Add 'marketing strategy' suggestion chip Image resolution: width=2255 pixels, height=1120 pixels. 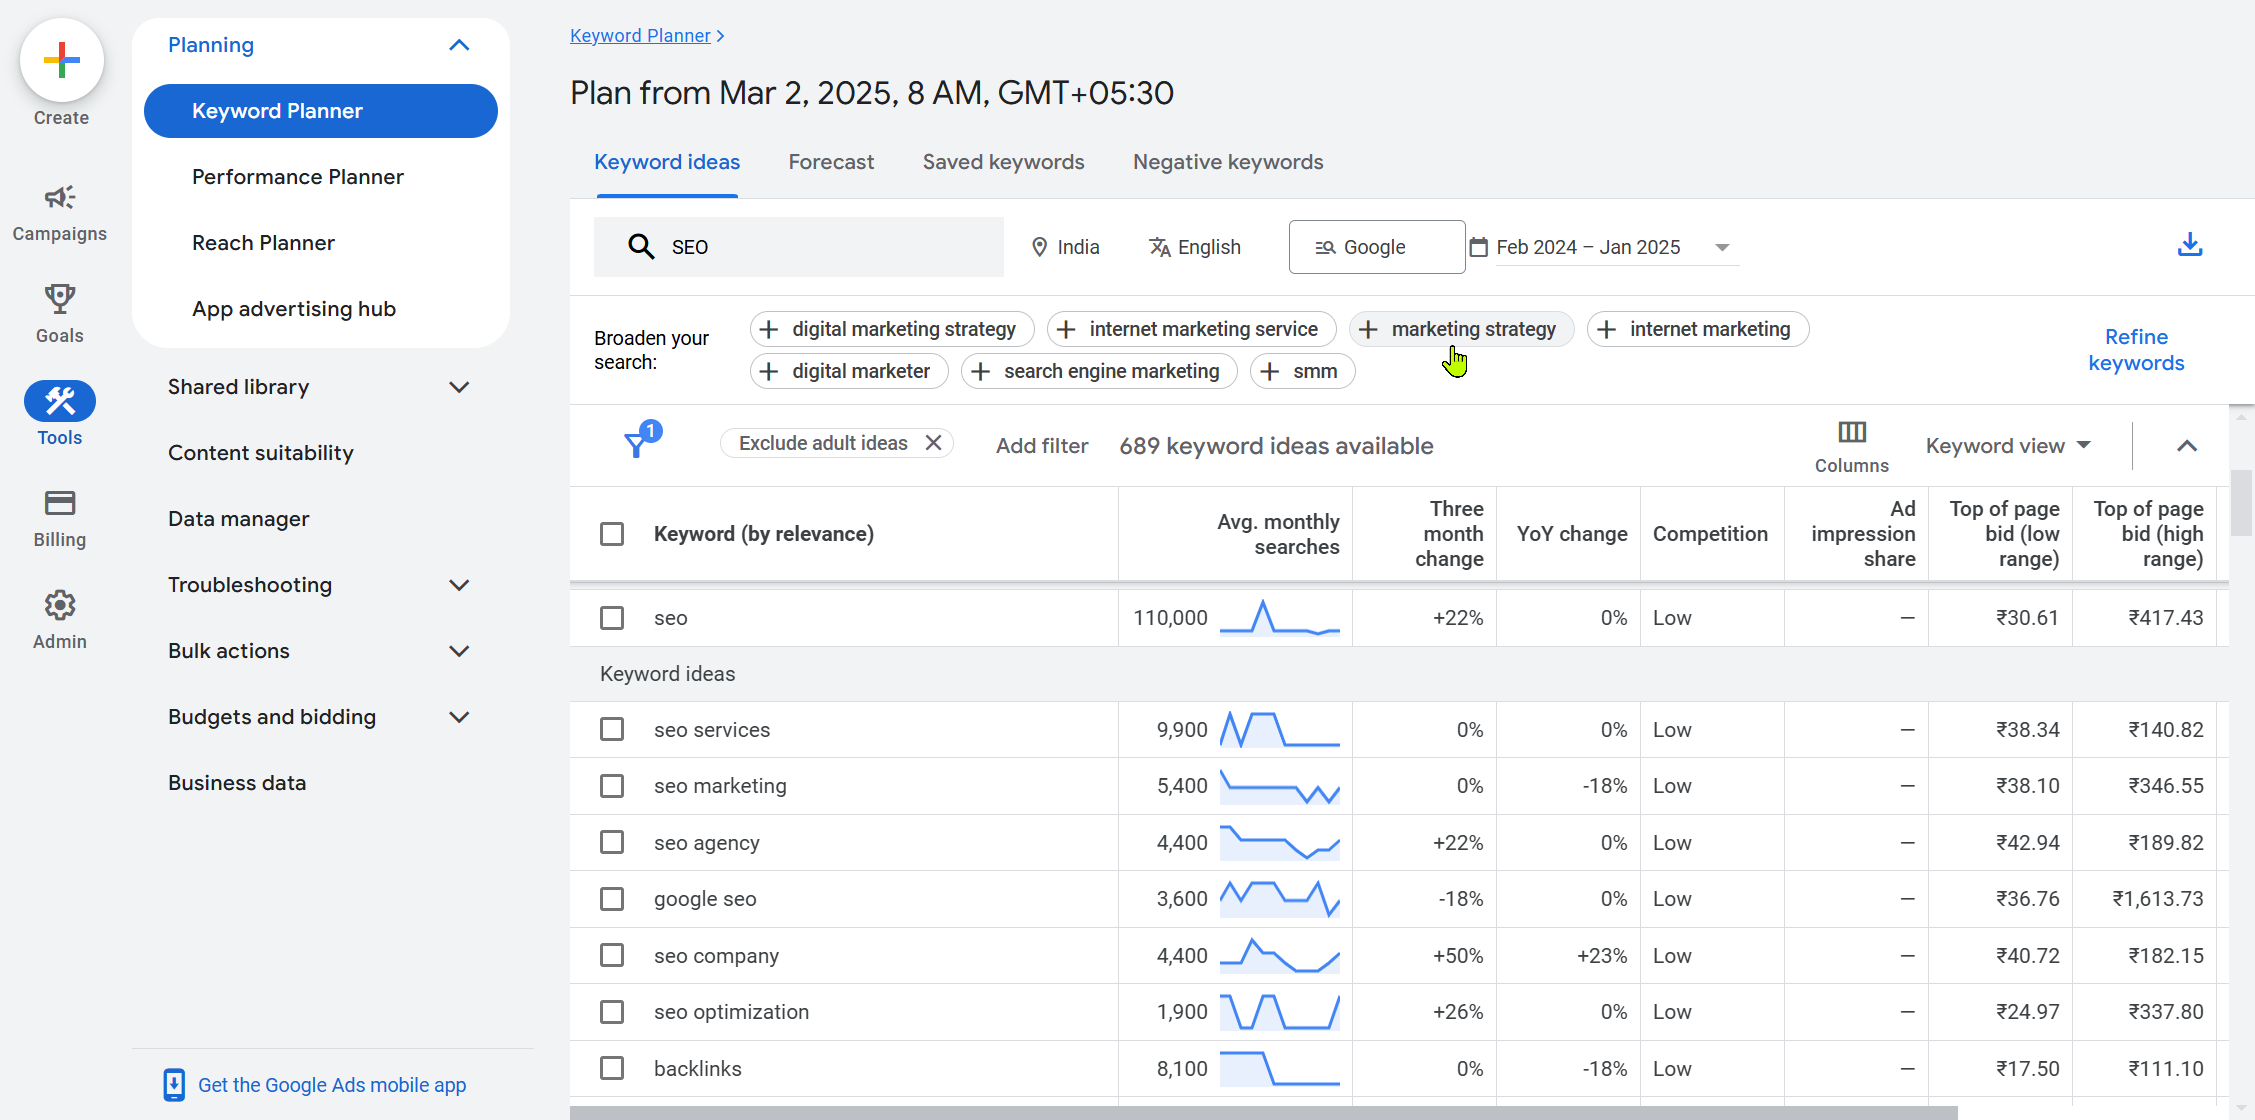(1461, 329)
